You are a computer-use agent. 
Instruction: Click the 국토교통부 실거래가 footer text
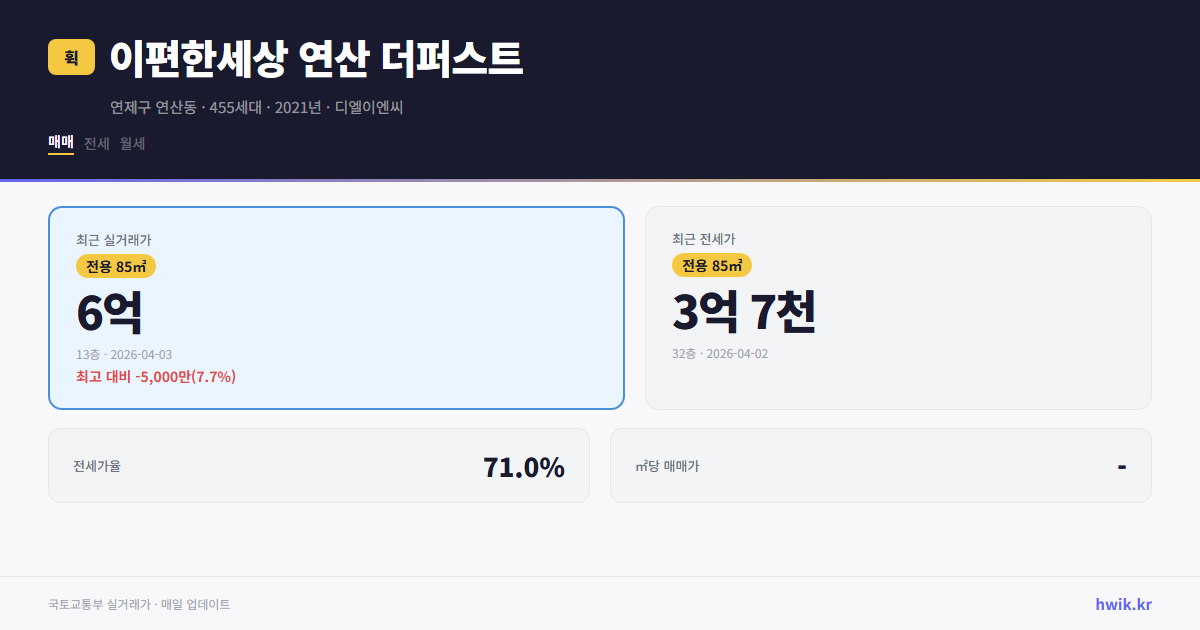click(x=96, y=604)
